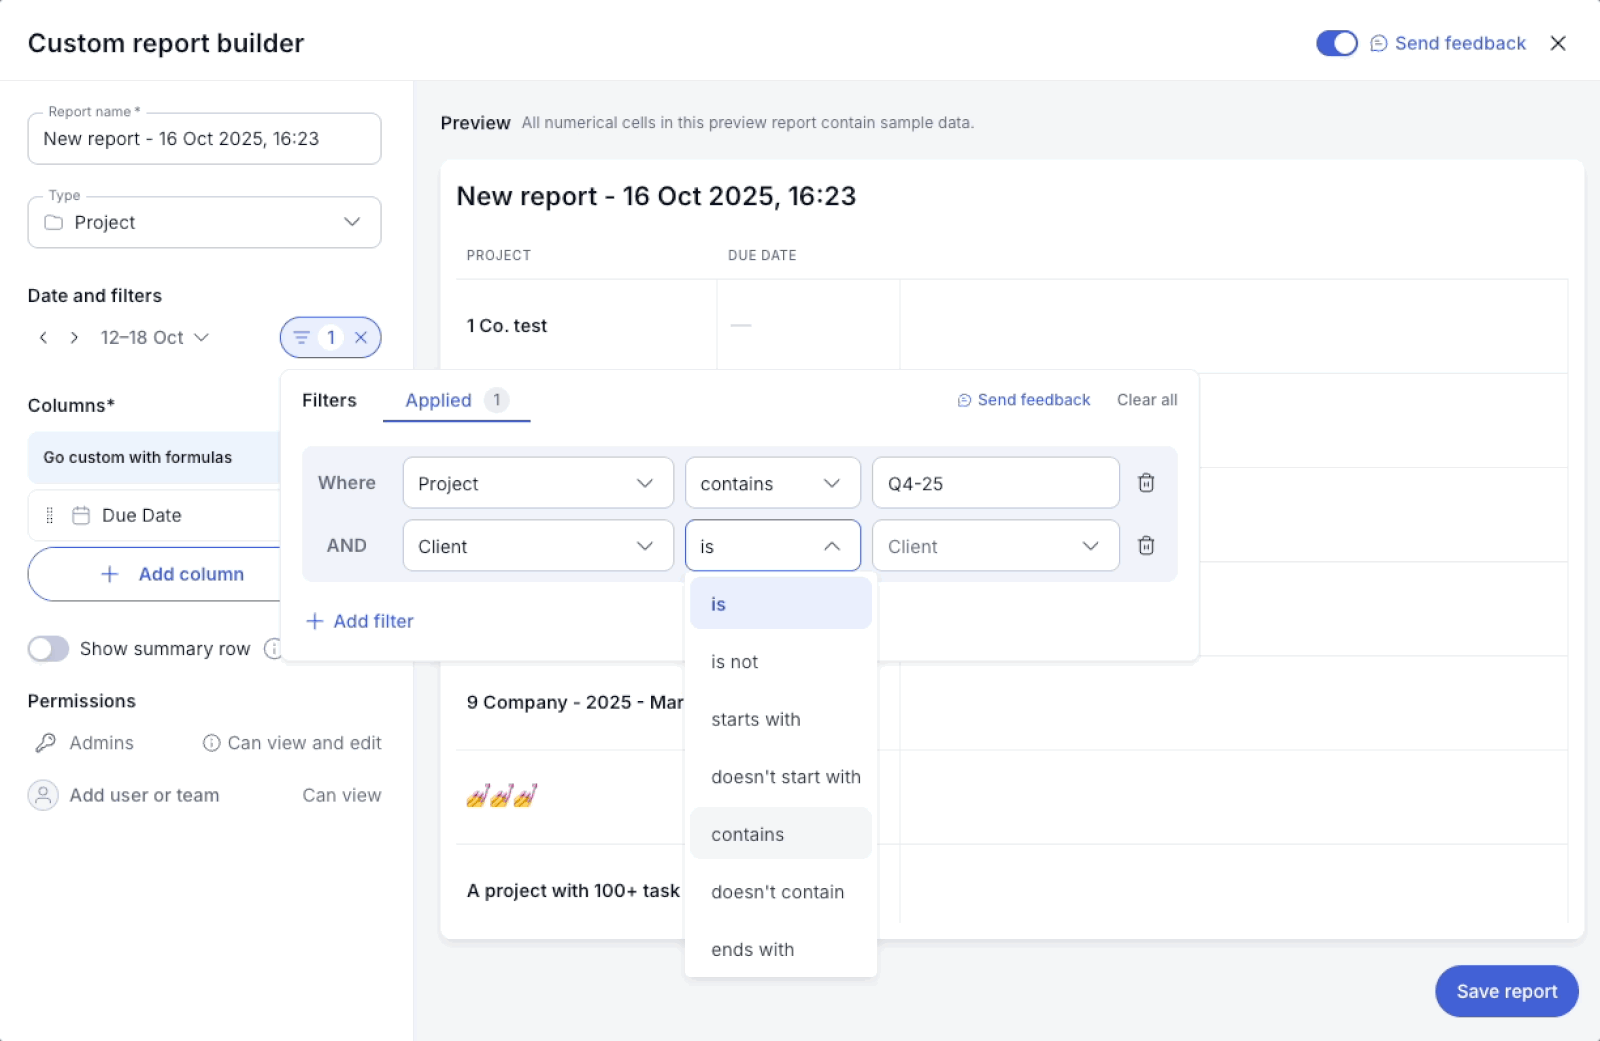The width and height of the screenshot is (1600, 1041).
Task: Clear the applied filter badge X
Action: pyautogui.click(x=361, y=338)
